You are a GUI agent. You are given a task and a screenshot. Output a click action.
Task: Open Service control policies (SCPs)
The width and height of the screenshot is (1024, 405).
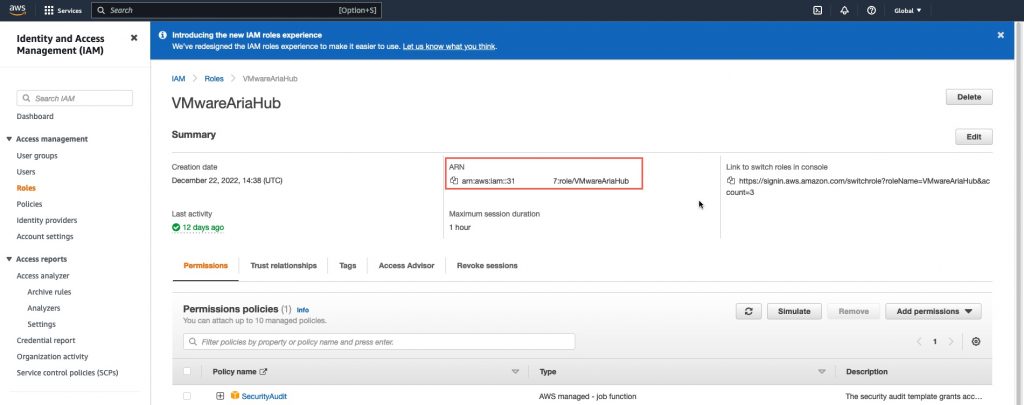point(67,373)
